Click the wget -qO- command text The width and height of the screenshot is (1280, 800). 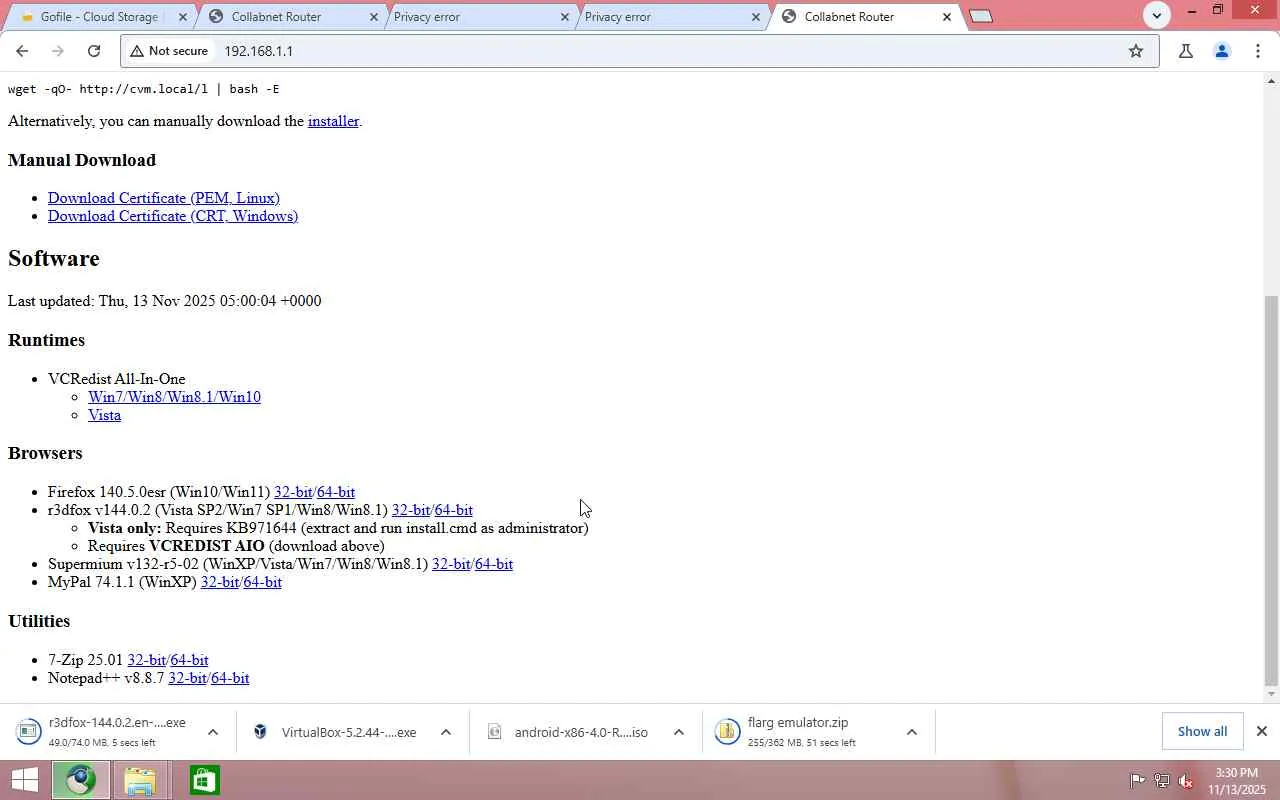coord(144,89)
